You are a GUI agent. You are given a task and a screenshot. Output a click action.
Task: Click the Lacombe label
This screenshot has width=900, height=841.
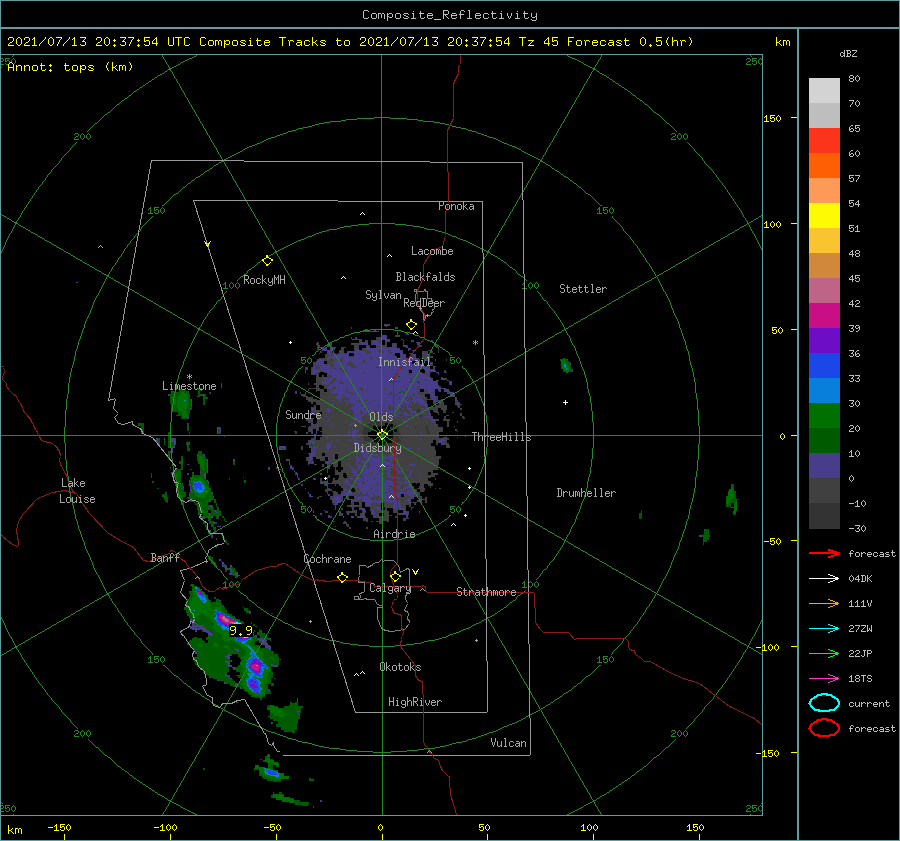(432, 251)
